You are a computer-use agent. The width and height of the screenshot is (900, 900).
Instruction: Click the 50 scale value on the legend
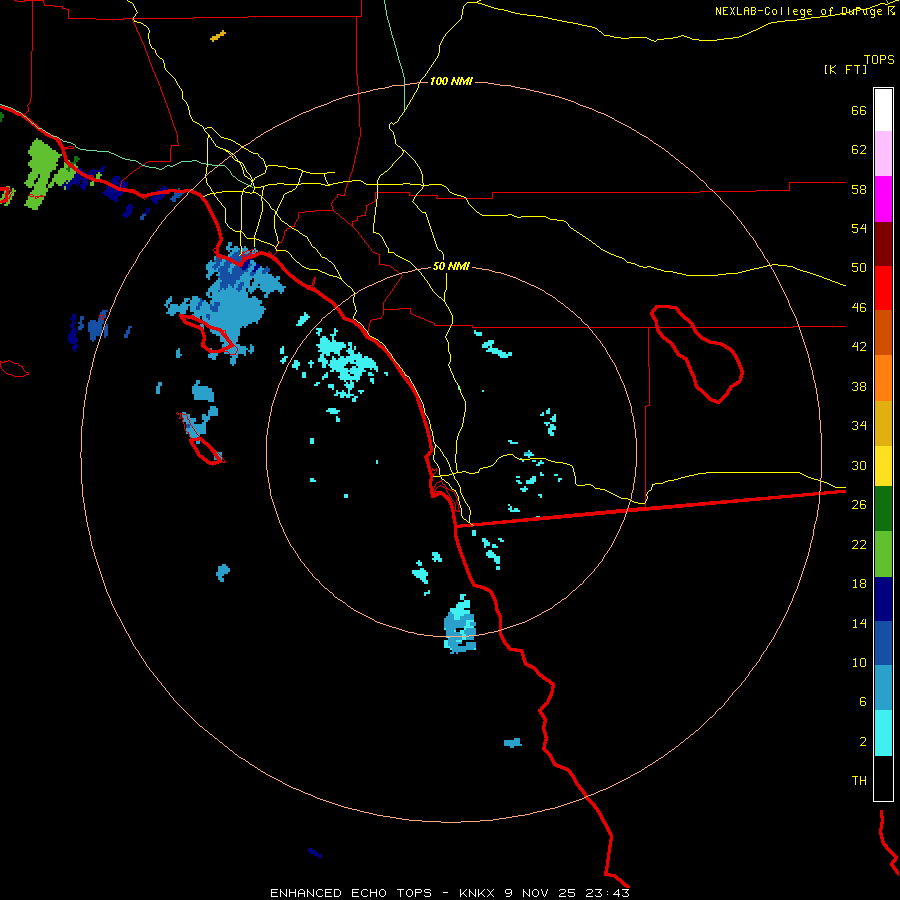tap(859, 268)
